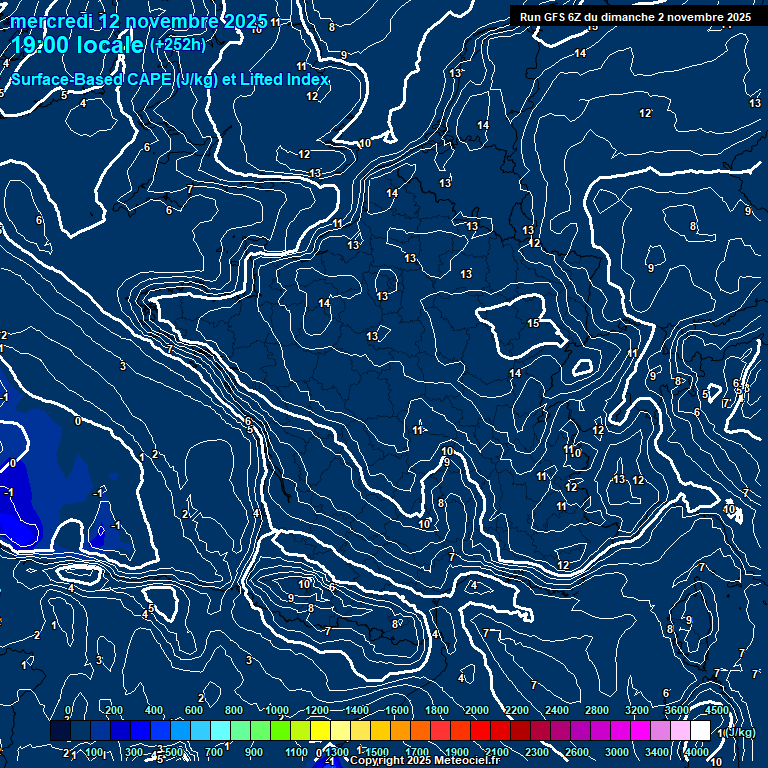Click the bright green 1000–1100 legend swatch
Screen dimensions: 768x768
tap(280, 730)
